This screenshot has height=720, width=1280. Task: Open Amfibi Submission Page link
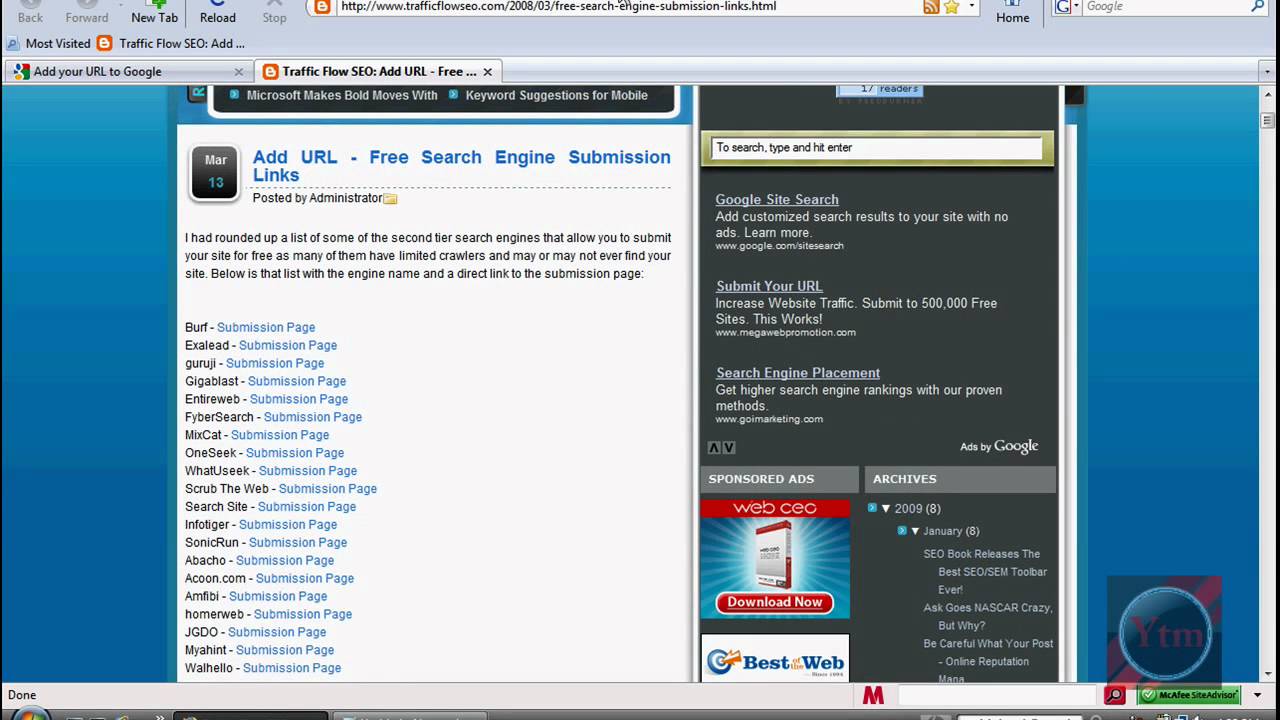click(x=278, y=597)
